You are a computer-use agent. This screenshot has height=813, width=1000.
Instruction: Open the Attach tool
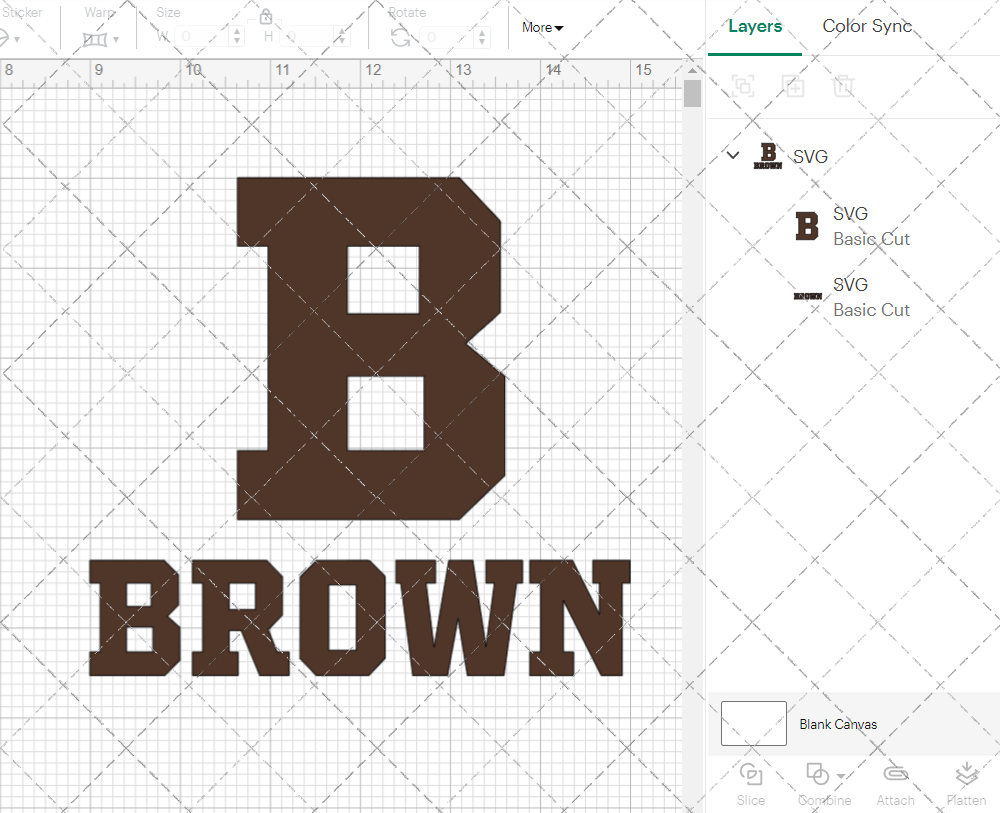click(x=895, y=783)
